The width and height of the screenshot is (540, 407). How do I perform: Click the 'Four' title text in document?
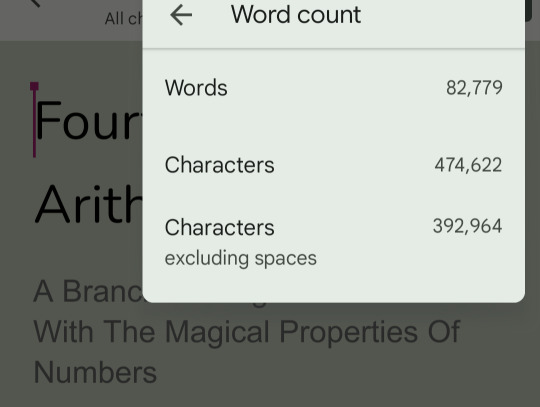tap(88, 121)
